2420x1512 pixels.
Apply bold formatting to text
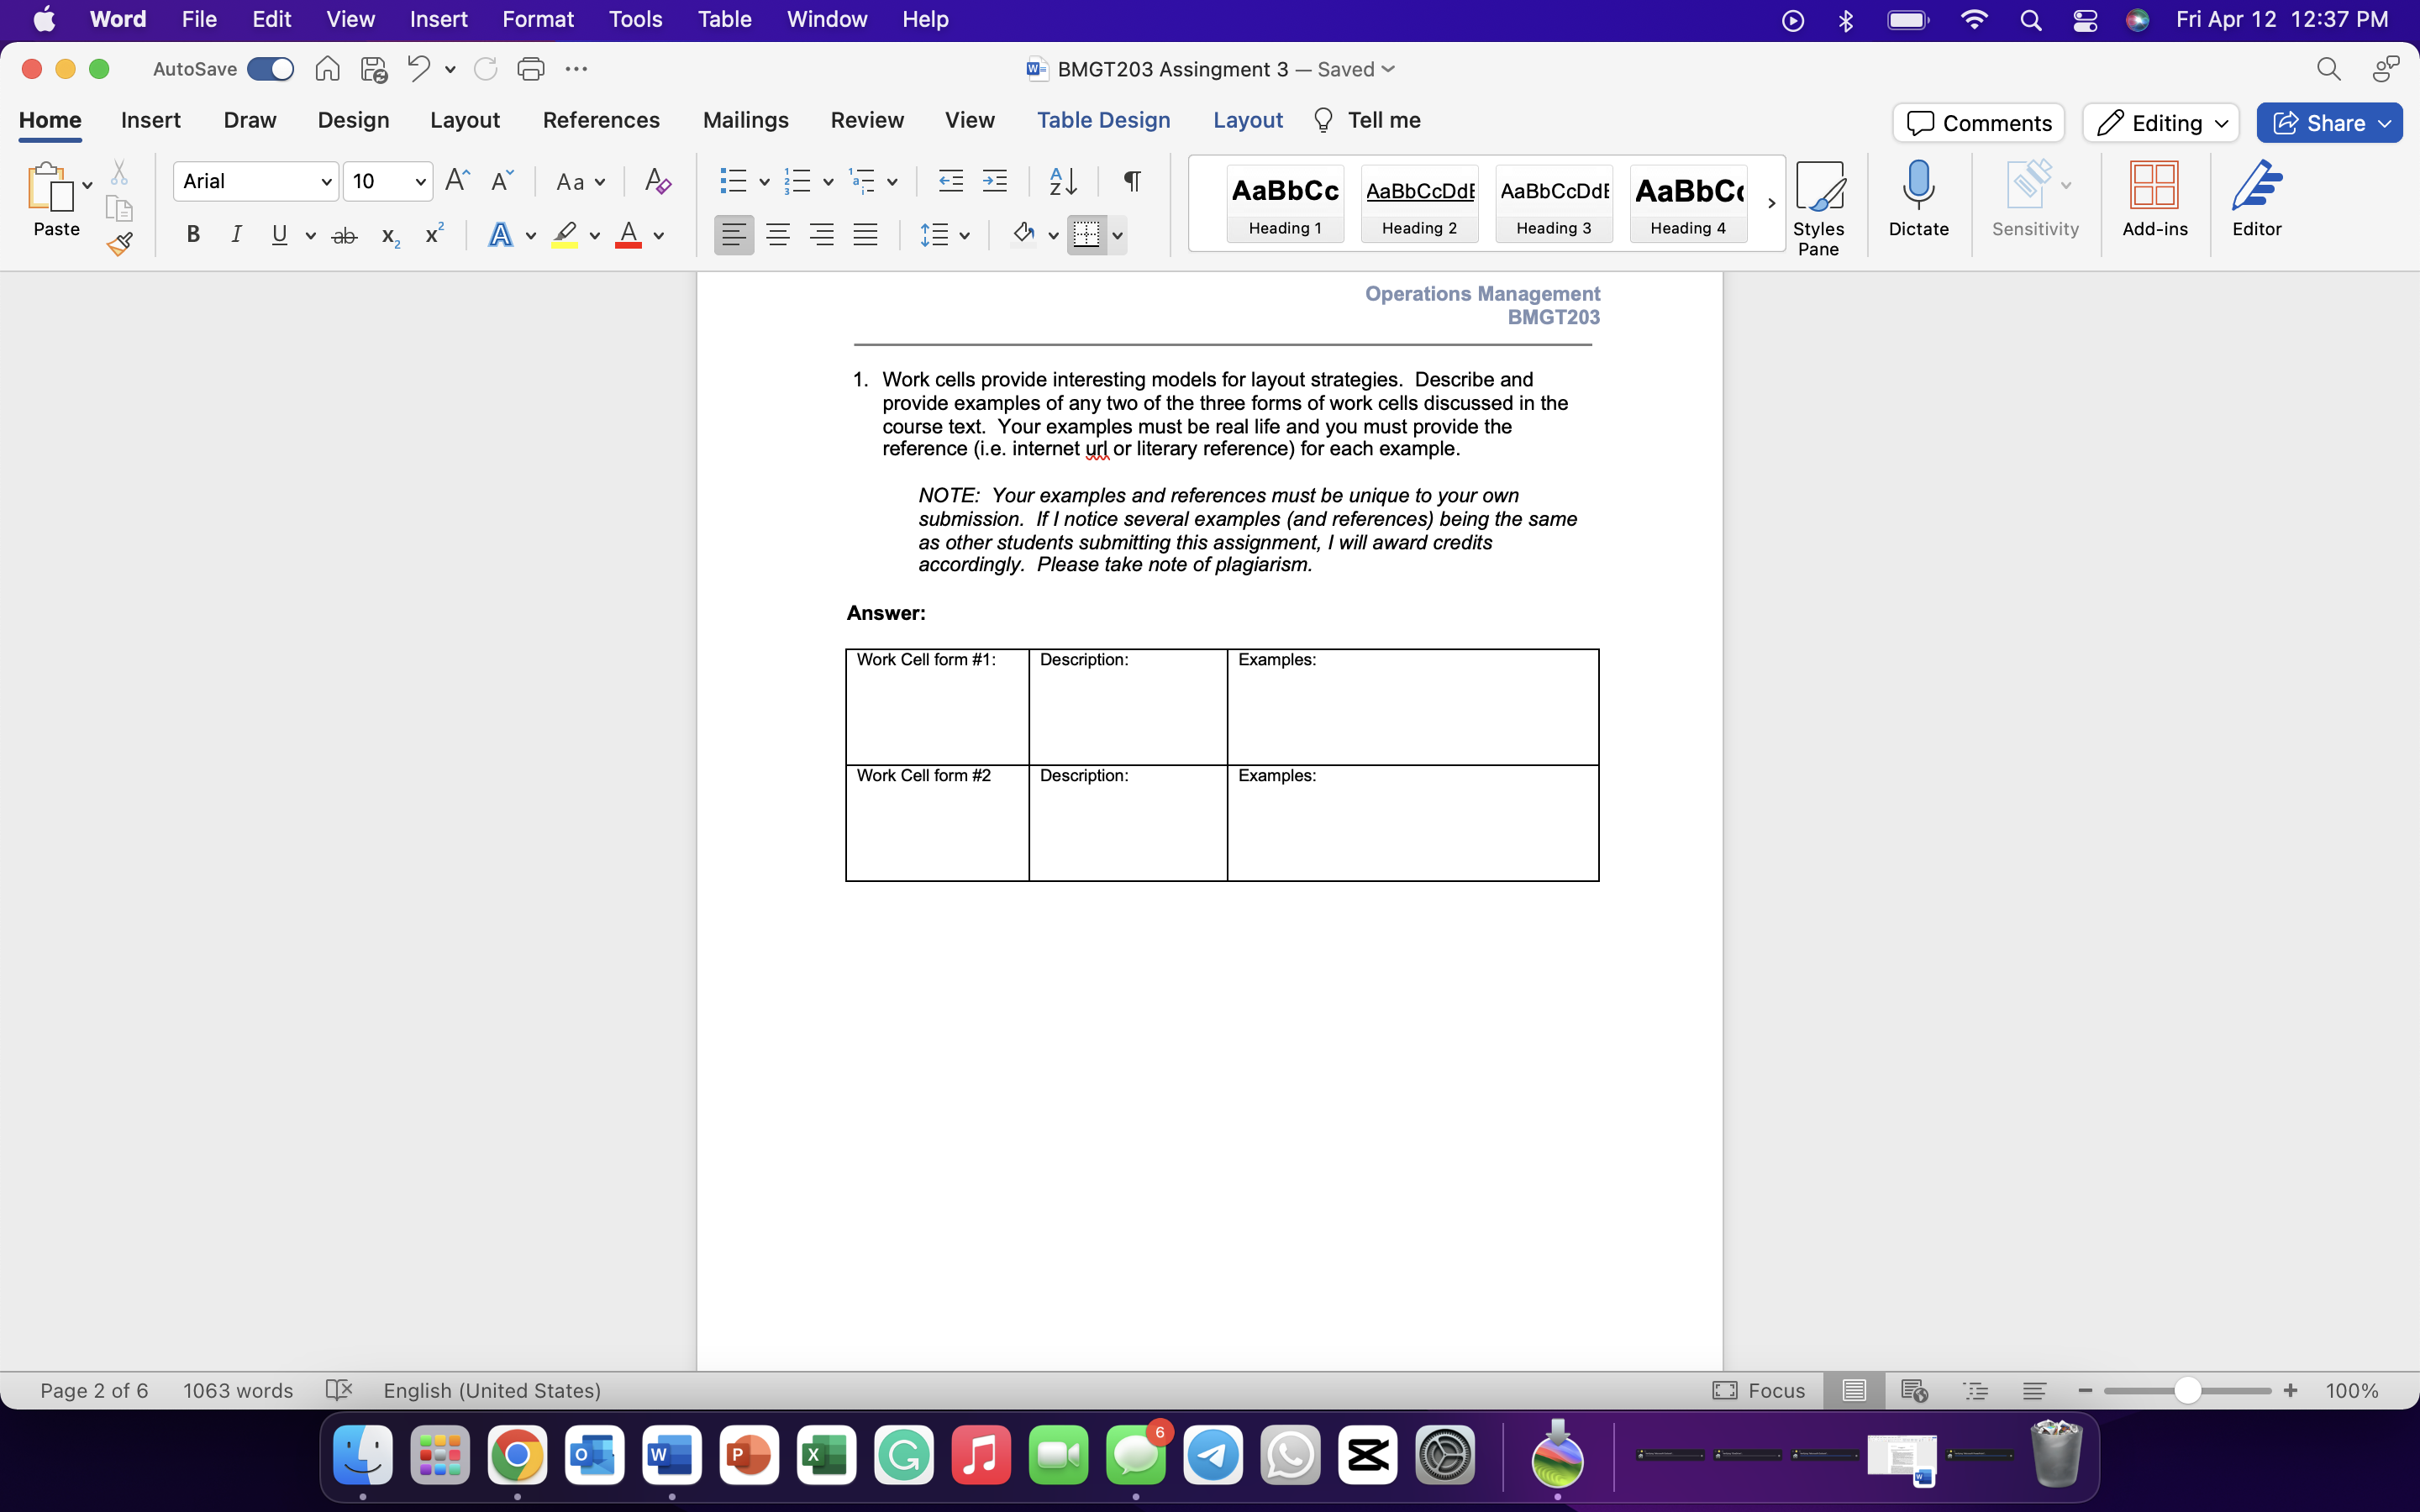coord(192,234)
